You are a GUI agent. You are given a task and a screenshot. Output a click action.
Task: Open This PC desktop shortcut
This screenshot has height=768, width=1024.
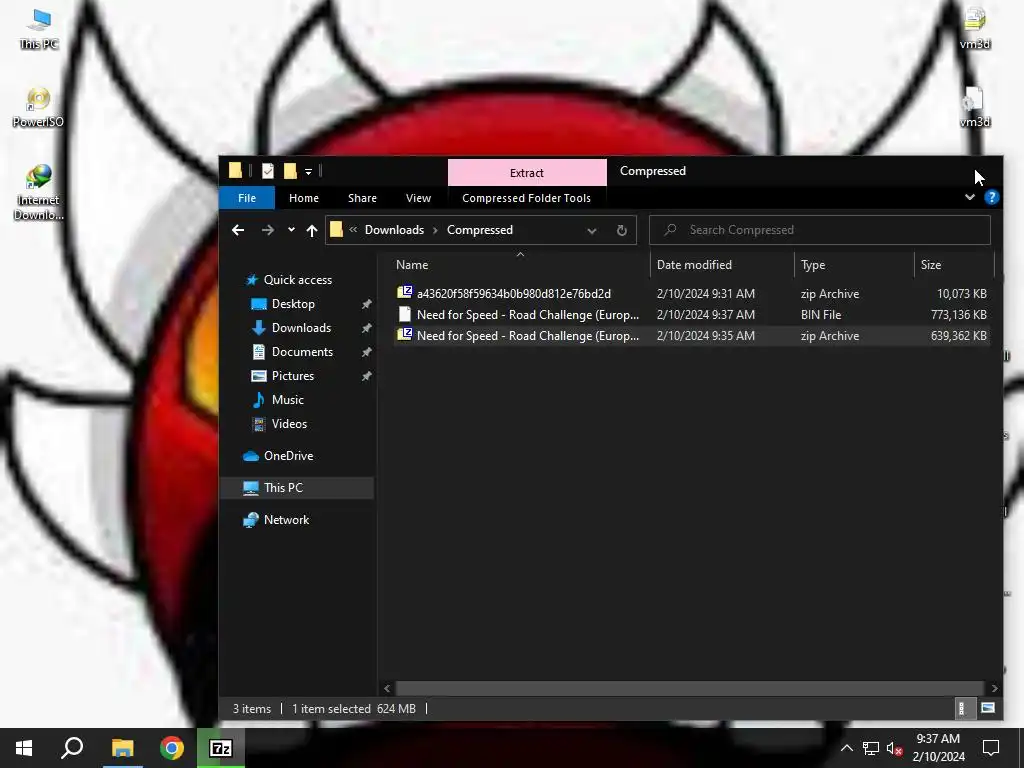(39, 28)
